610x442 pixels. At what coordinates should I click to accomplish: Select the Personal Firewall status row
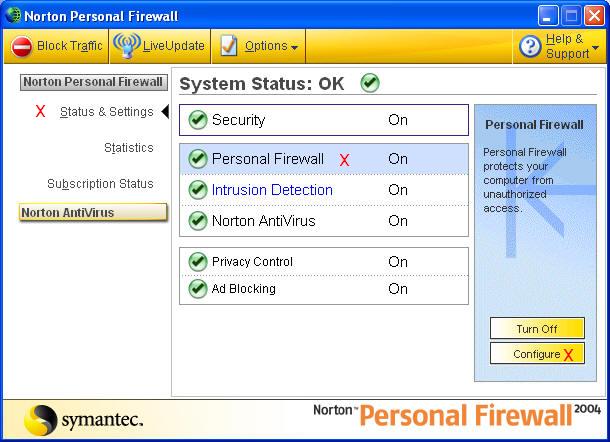point(323,159)
